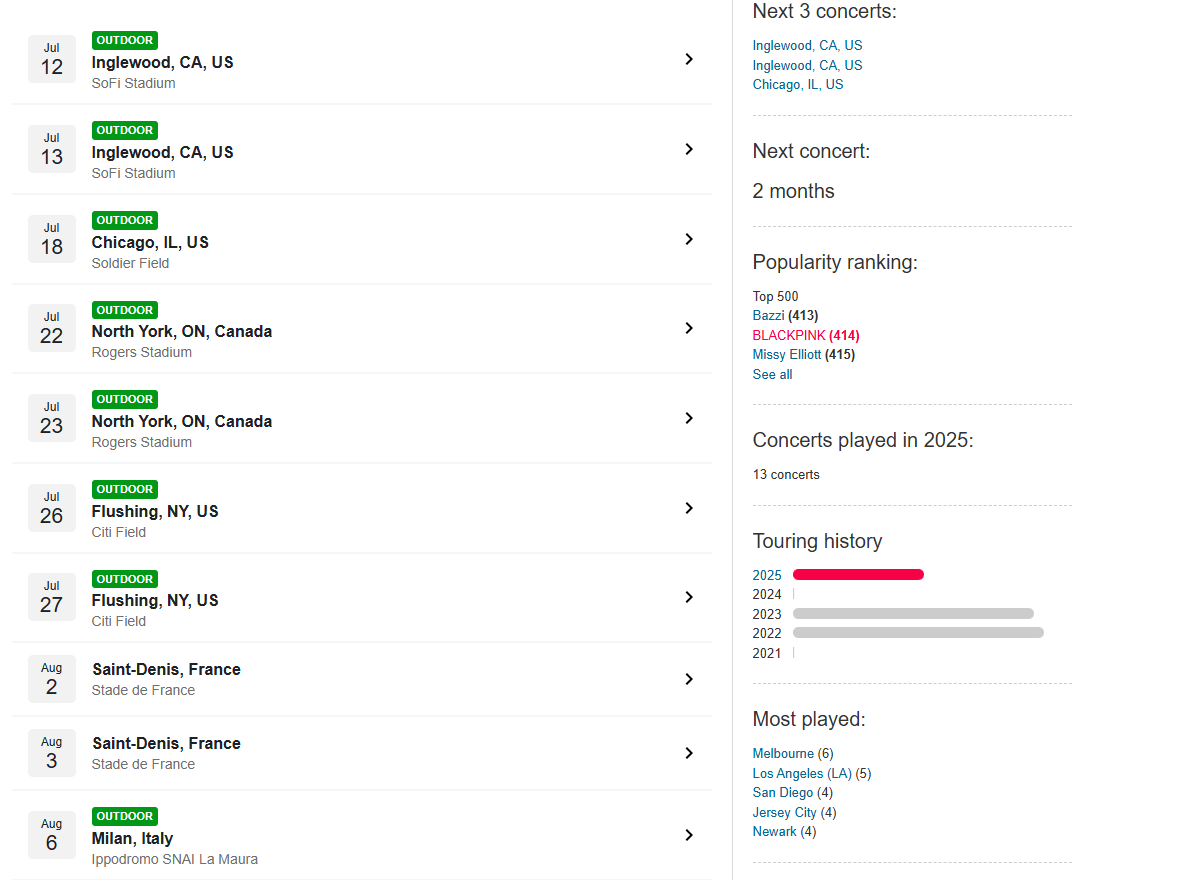The height and width of the screenshot is (880, 1183).
Task: Click chevron for Jul 26 Flushing concert
Action: click(x=689, y=508)
